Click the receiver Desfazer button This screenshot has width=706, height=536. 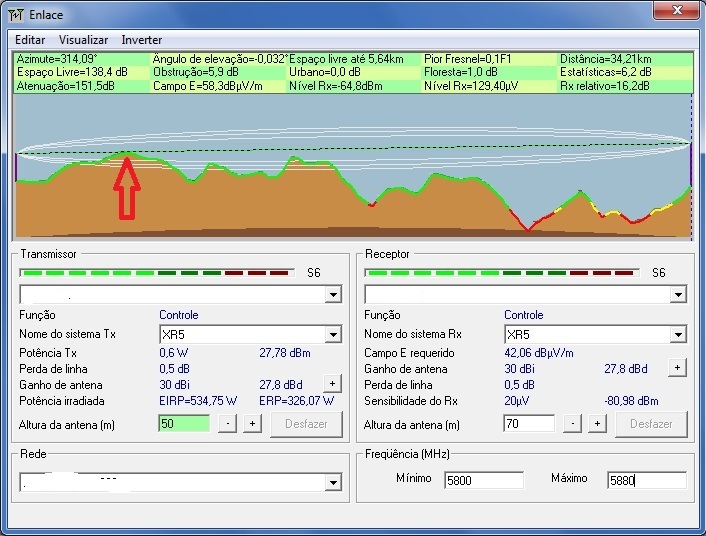651,424
